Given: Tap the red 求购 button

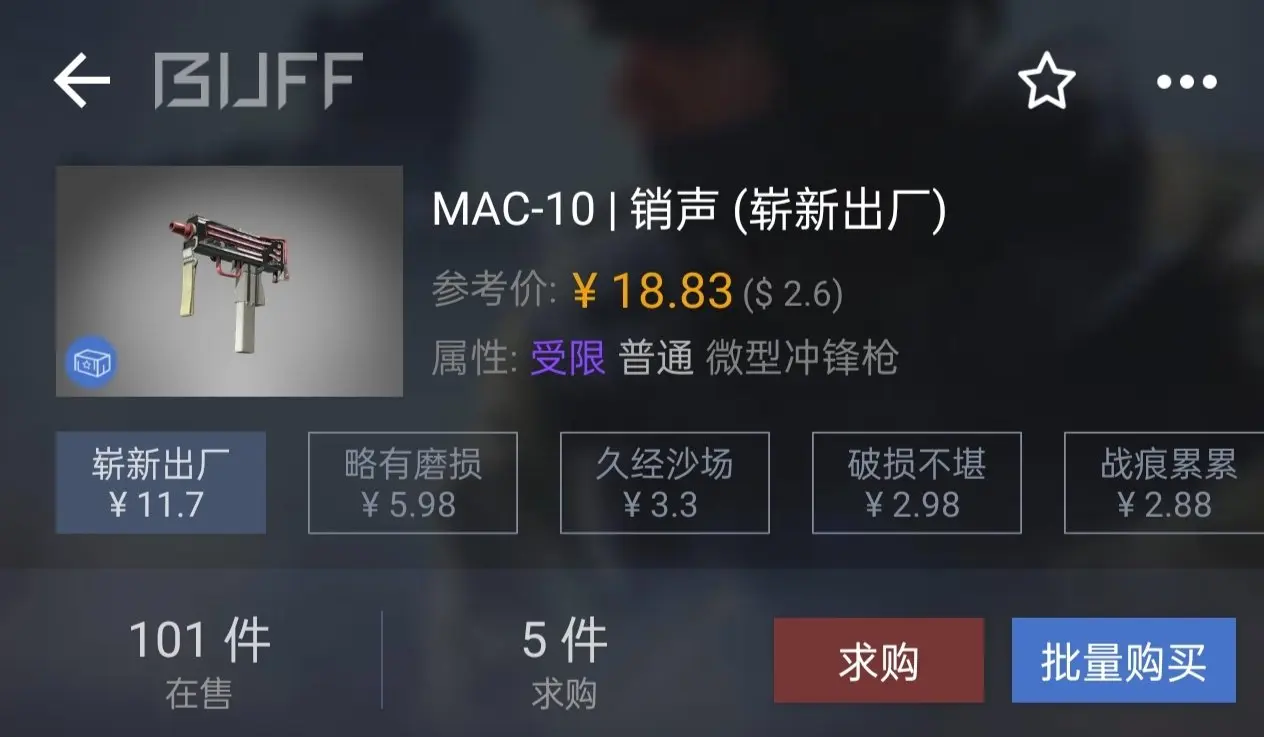Looking at the screenshot, I should (x=879, y=661).
